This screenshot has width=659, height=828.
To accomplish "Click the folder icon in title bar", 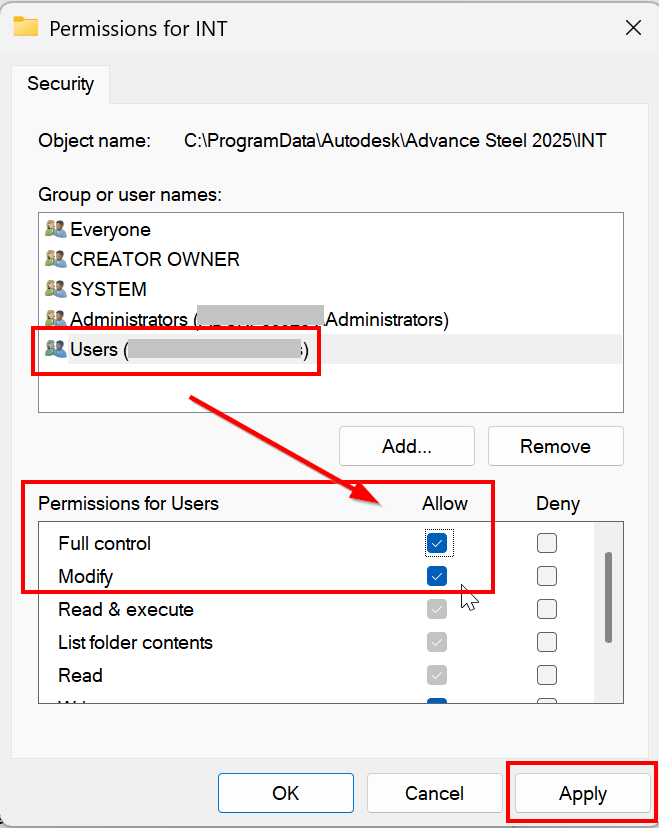I will tap(26, 28).
